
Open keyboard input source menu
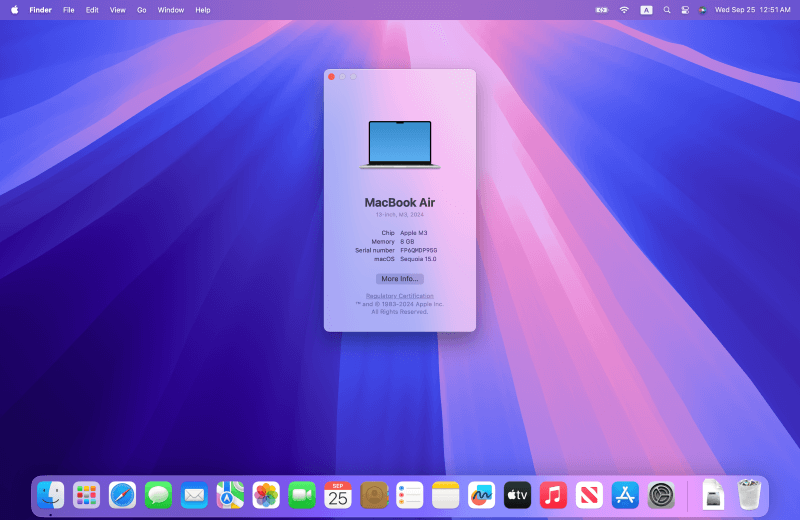tap(646, 10)
